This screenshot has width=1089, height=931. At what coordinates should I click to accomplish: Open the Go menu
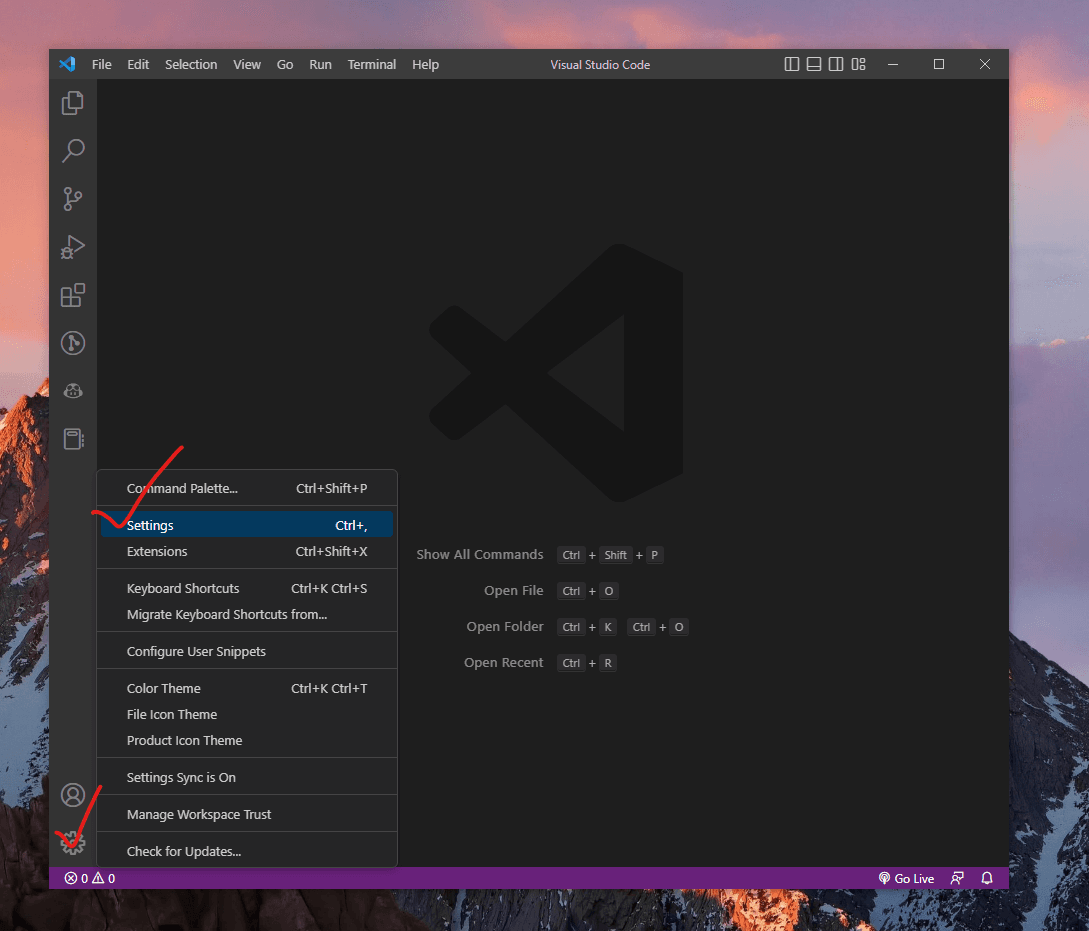(x=285, y=65)
